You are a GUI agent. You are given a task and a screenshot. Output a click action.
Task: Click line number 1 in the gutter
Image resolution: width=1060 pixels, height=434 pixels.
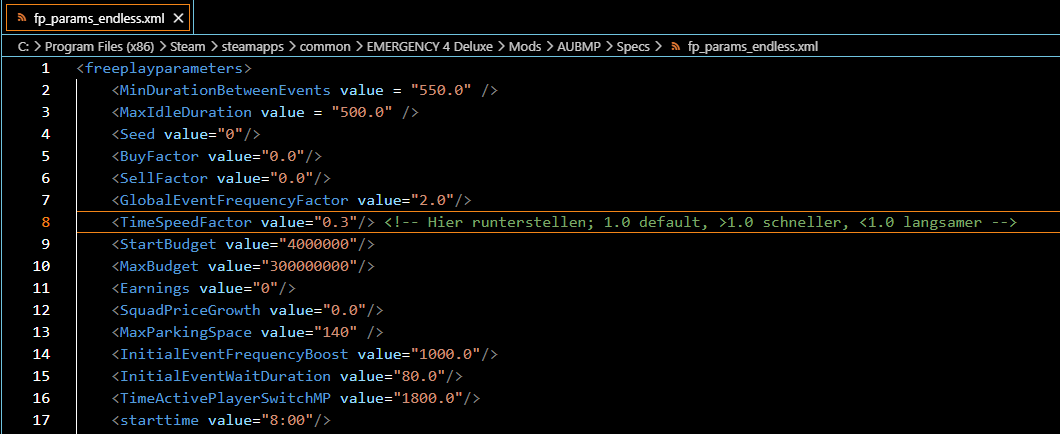pos(45,68)
